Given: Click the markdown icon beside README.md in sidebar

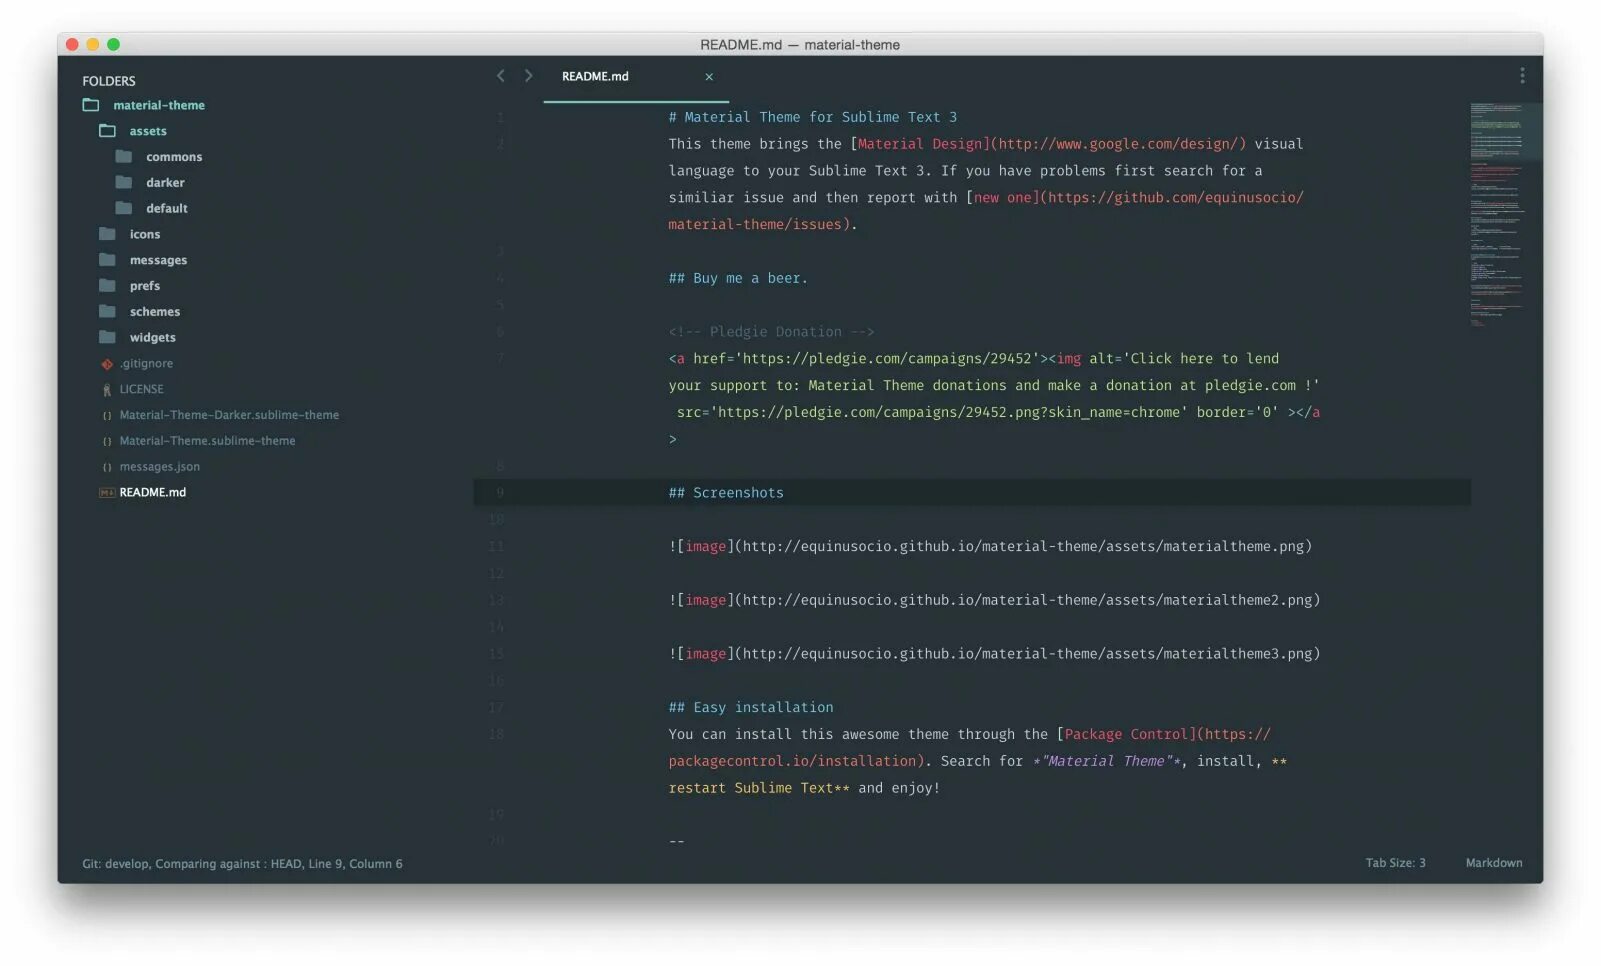Looking at the screenshot, I should pyautogui.click(x=107, y=493).
